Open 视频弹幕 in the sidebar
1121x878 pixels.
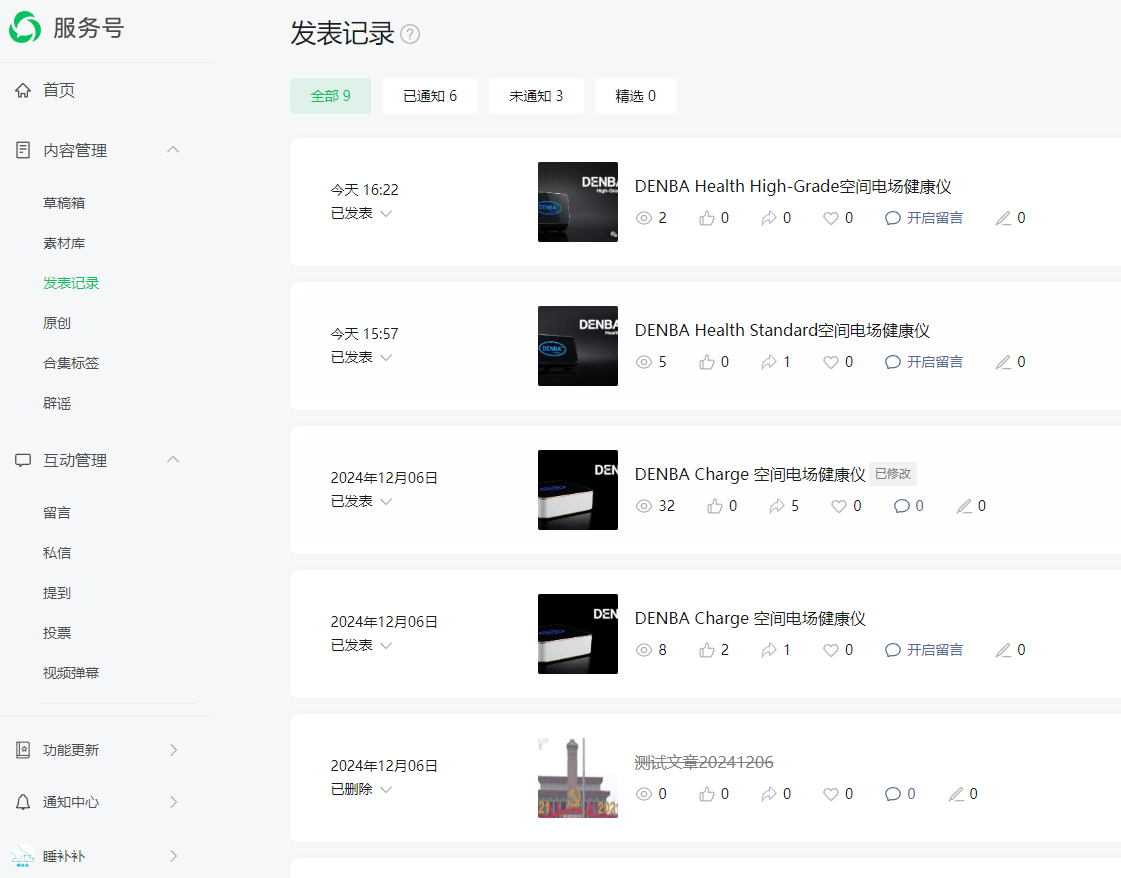pyautogui.click(x=71, y=673)
